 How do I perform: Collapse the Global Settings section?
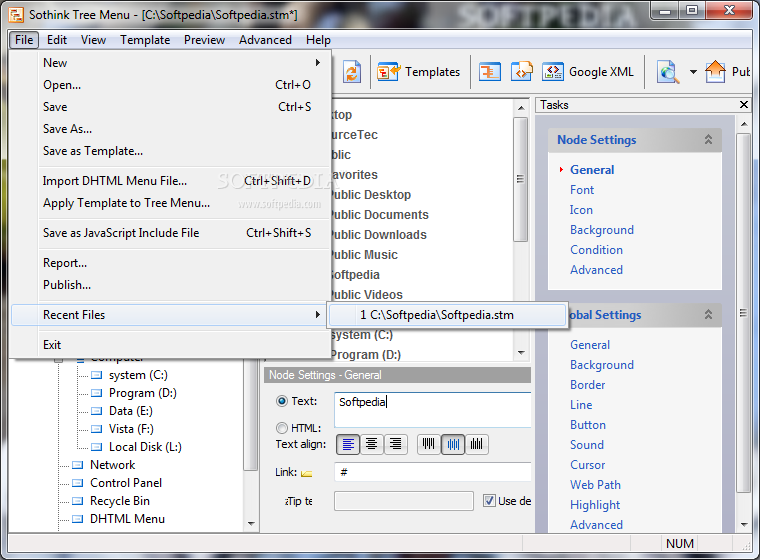(708, 315)
